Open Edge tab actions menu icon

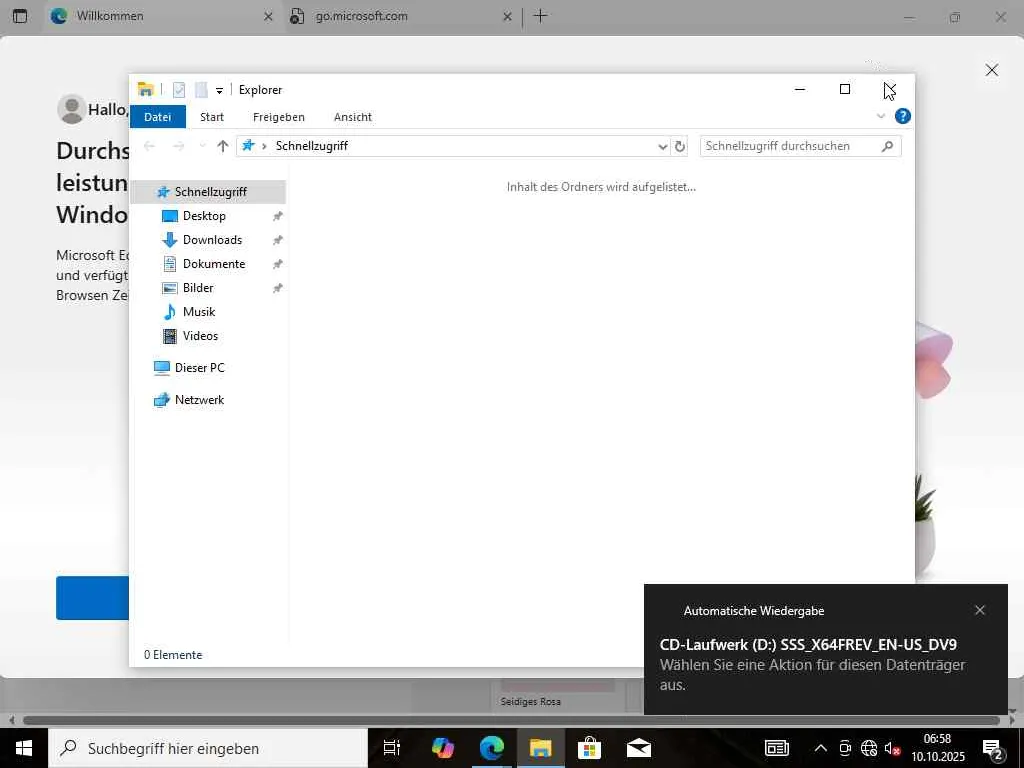pos(20,16)
